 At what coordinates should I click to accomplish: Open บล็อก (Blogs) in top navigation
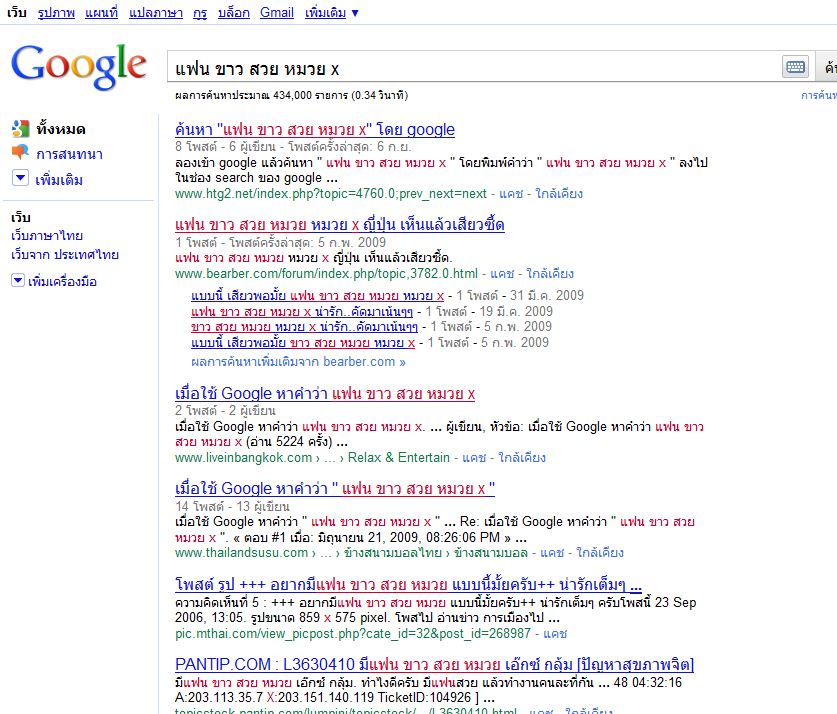click(233, 12)
